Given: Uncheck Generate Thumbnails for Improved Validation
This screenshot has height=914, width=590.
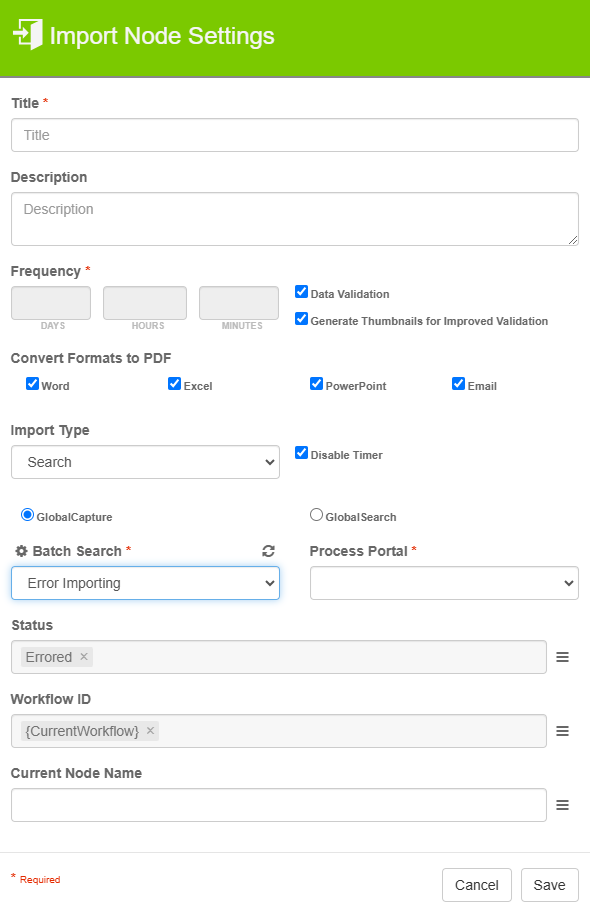Looking at the screenshot, I should [301, 320].
